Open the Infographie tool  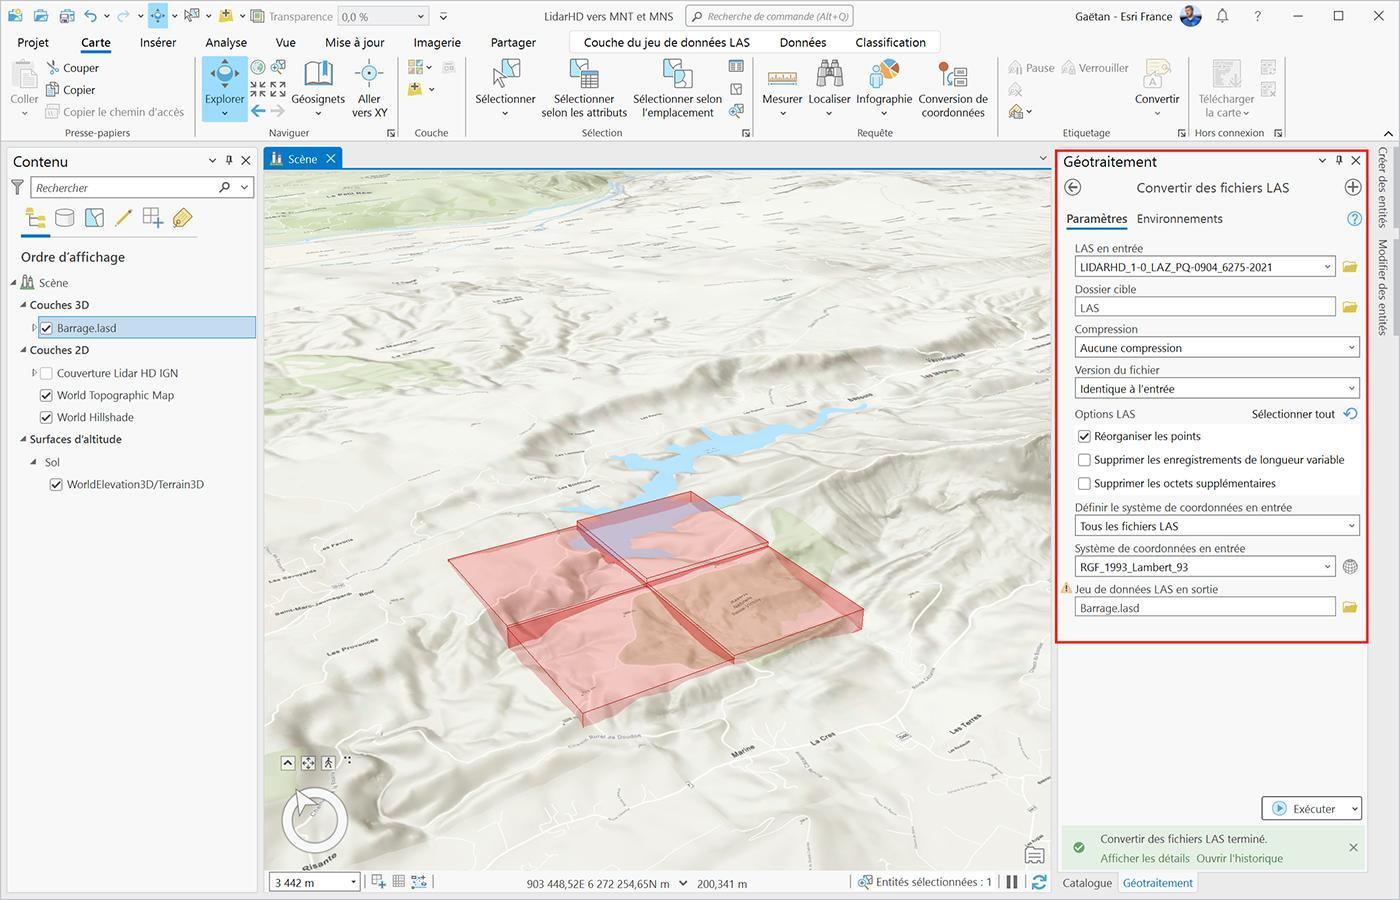(884, 88)
